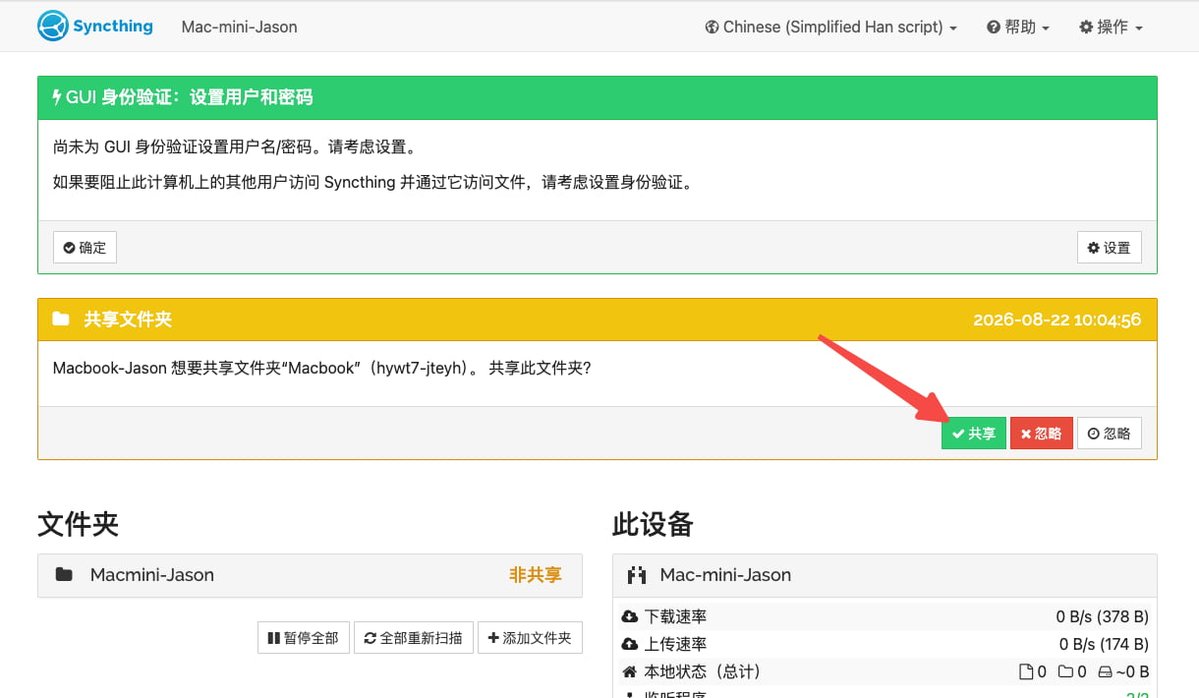This screenshot has width=1199, height=698.
Task: Click 暂停全部 to pause all folders
Action: [x=304, y=638]
